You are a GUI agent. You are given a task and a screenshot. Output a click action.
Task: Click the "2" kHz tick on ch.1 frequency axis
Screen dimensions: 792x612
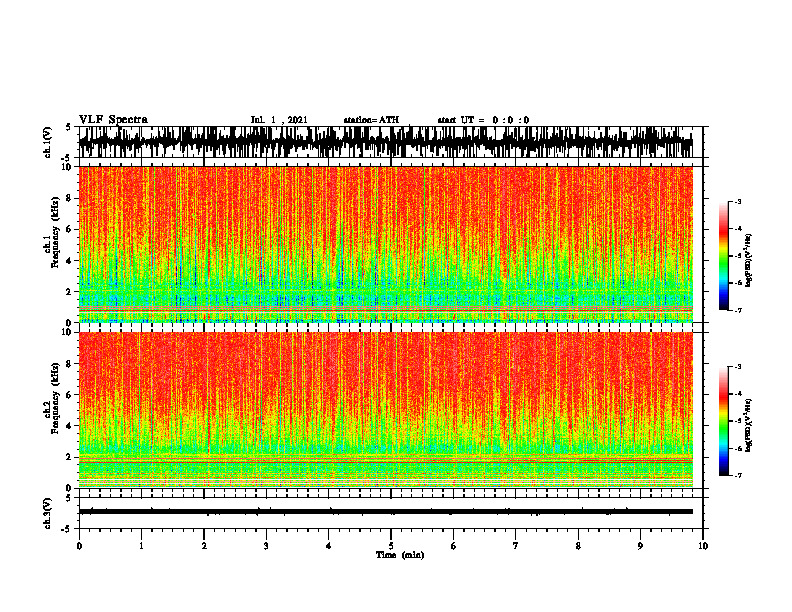pyautogui.click(x=70, y=292)
